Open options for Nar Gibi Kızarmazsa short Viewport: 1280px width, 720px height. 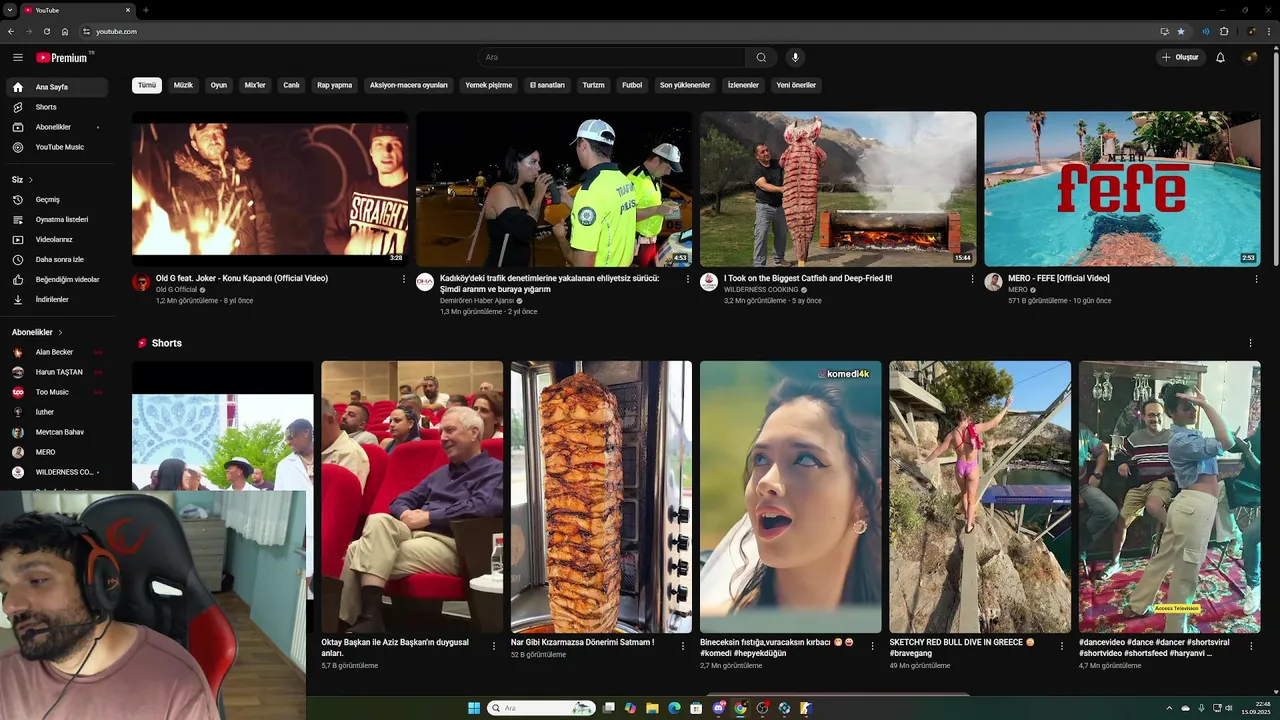(x=682, y=646)
